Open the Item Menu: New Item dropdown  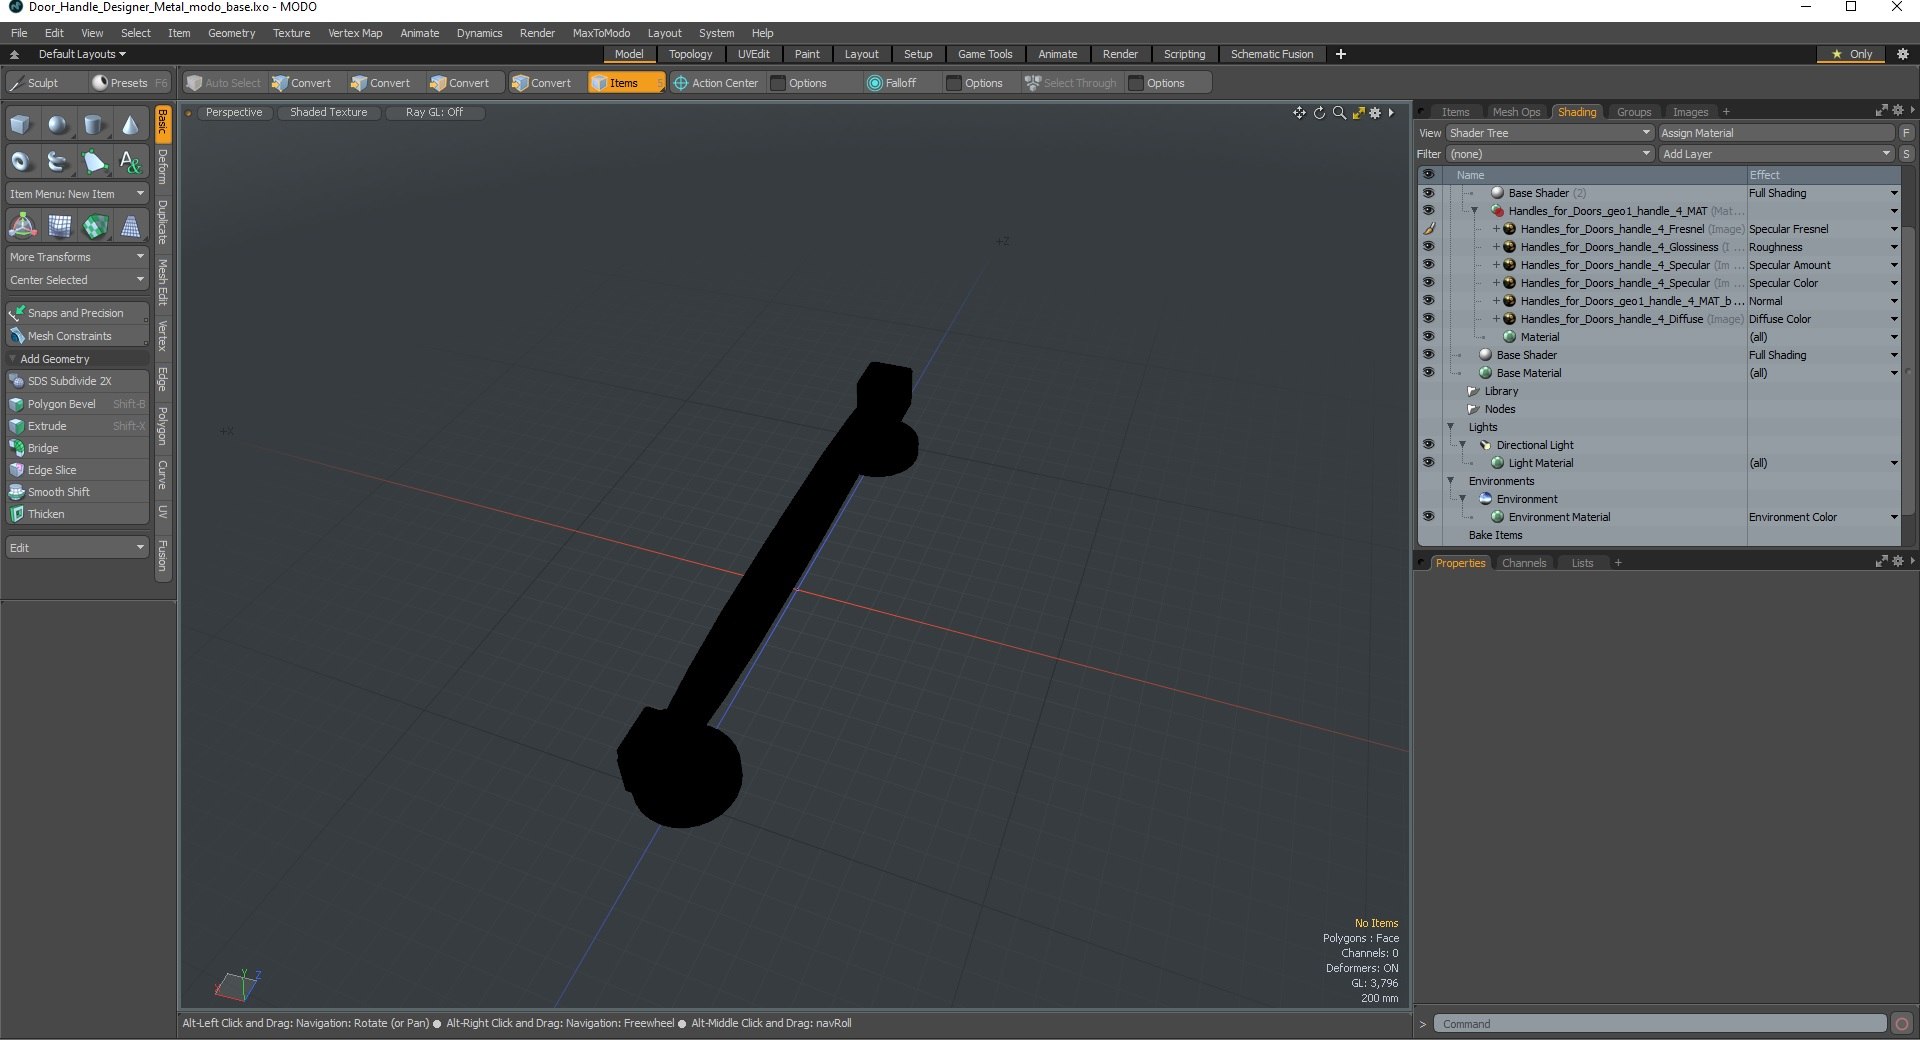point(77,194)
